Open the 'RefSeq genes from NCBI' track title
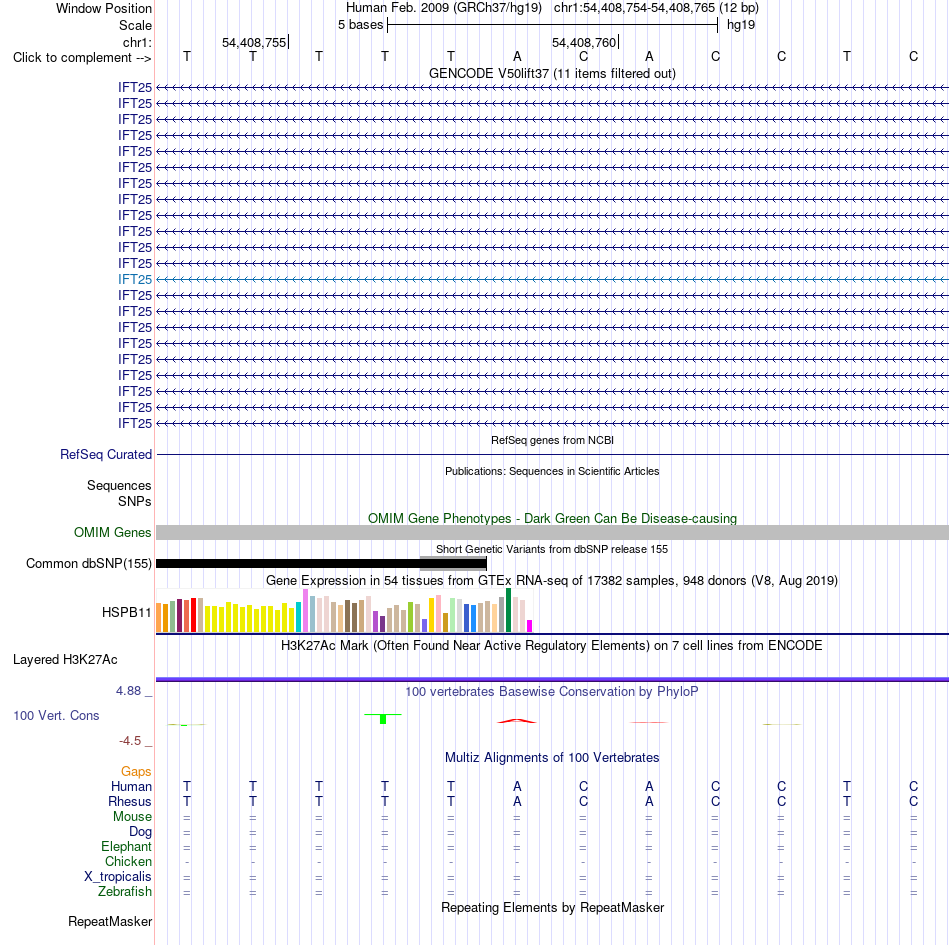 click(552, 440)
